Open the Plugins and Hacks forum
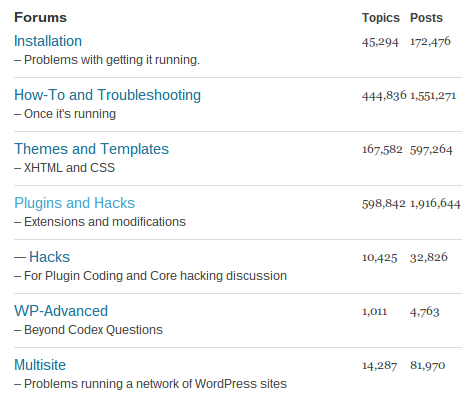 (74, 203)
